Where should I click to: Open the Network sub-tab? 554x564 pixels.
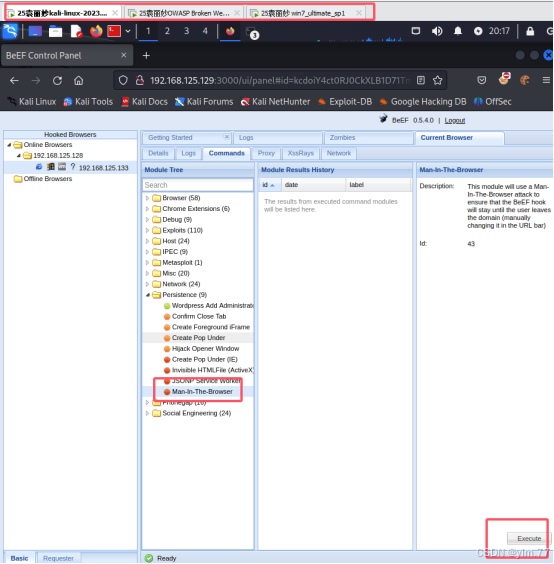339,154
